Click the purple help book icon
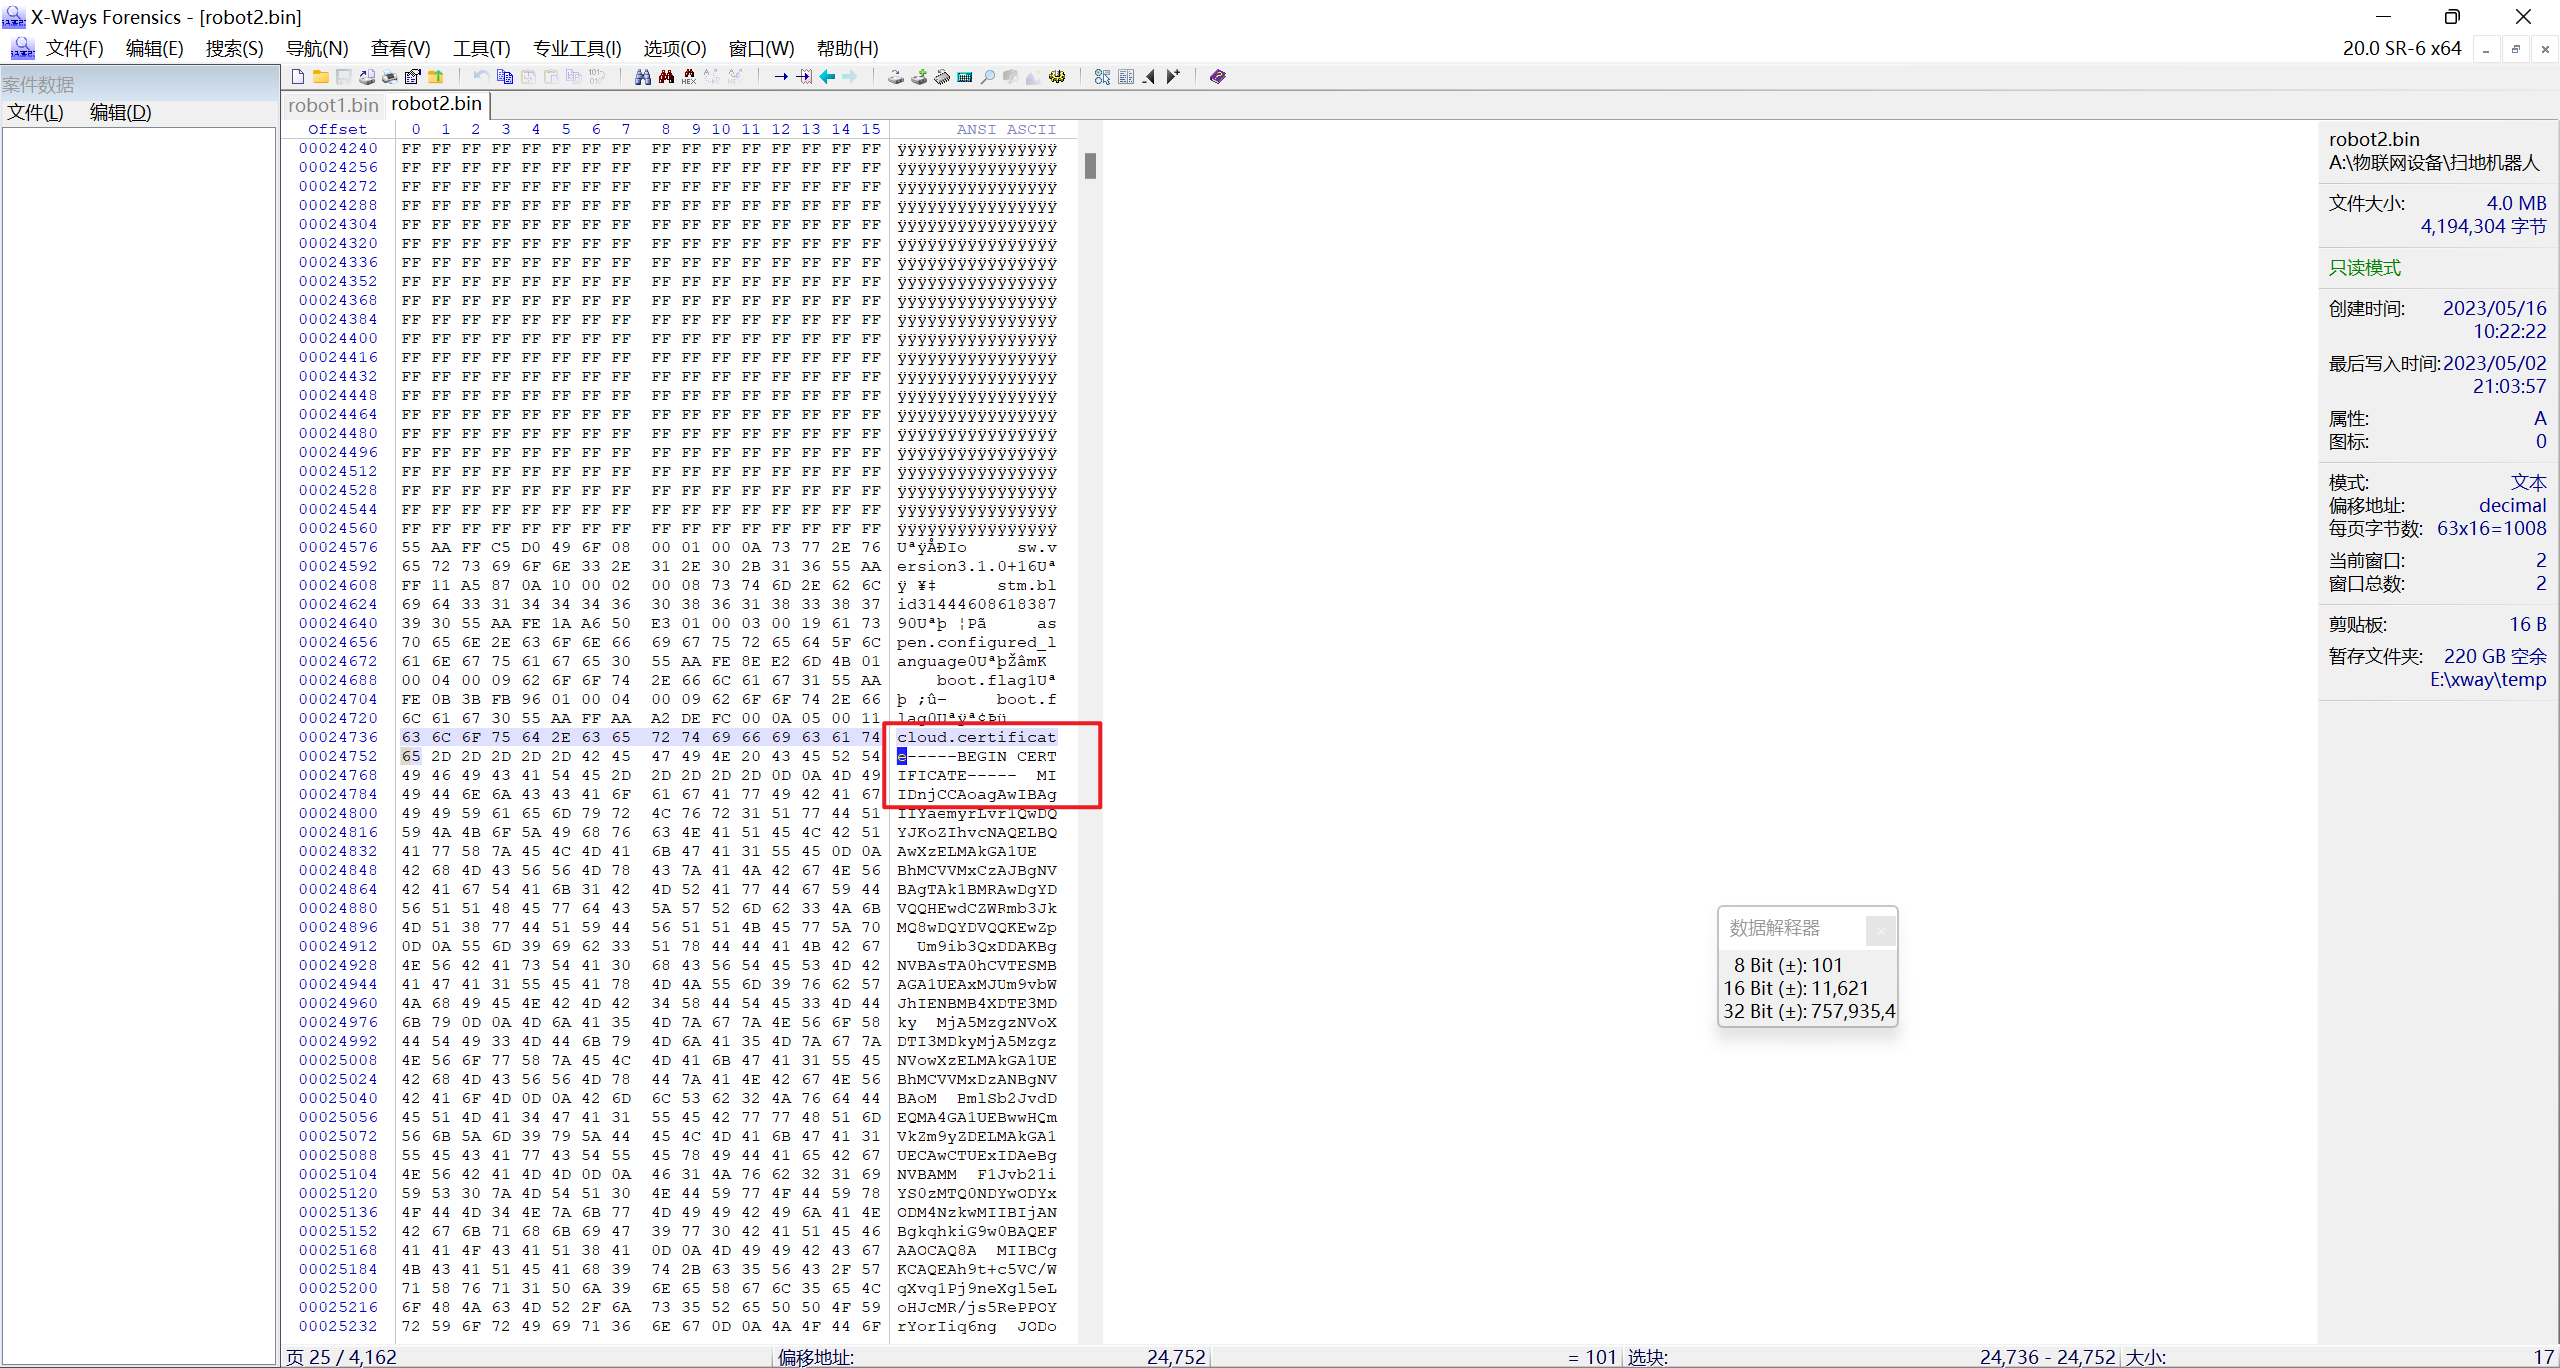 [x=1217, y=77]
